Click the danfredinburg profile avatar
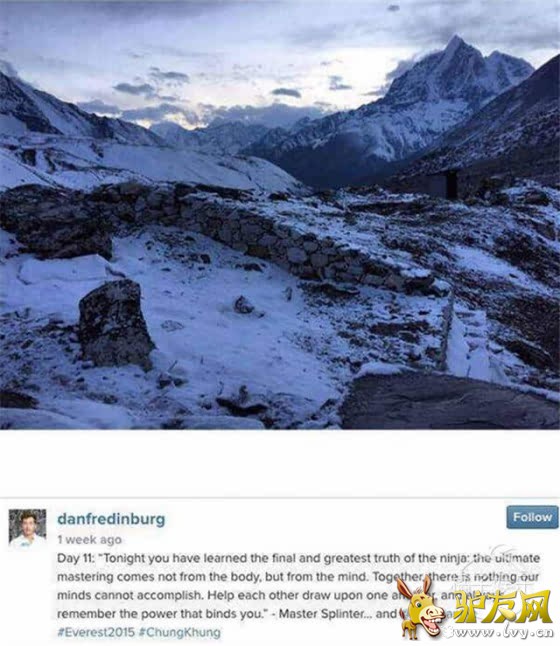This screenshot has width=560, height=646. click(x=28, y=528)
